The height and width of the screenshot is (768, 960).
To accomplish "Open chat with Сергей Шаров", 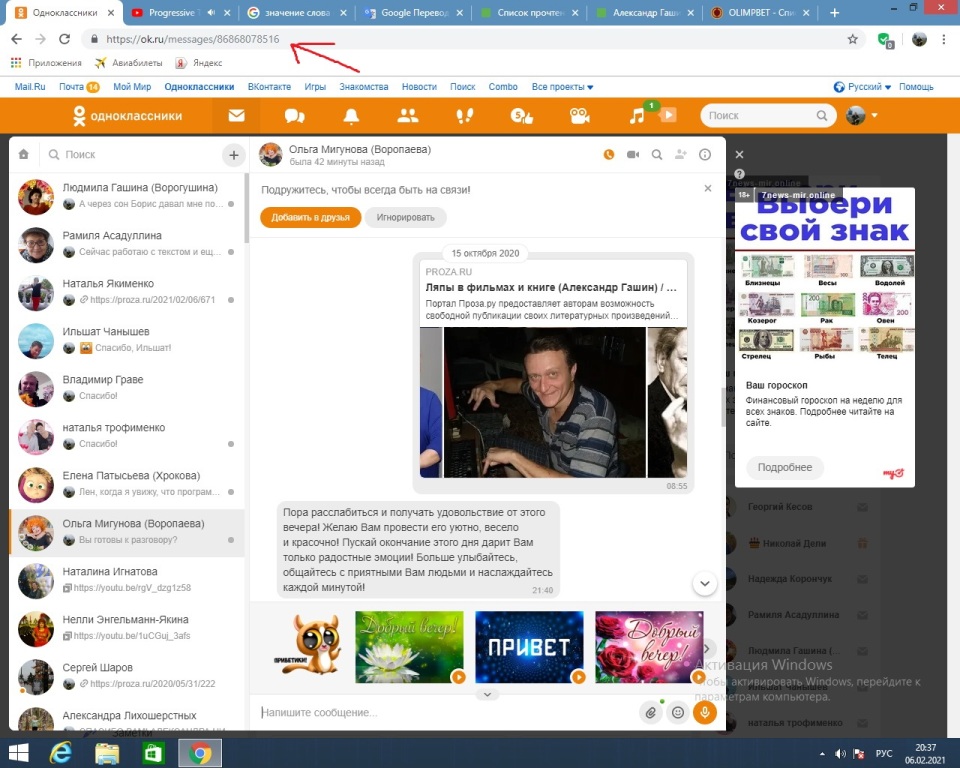I will 127,676.
